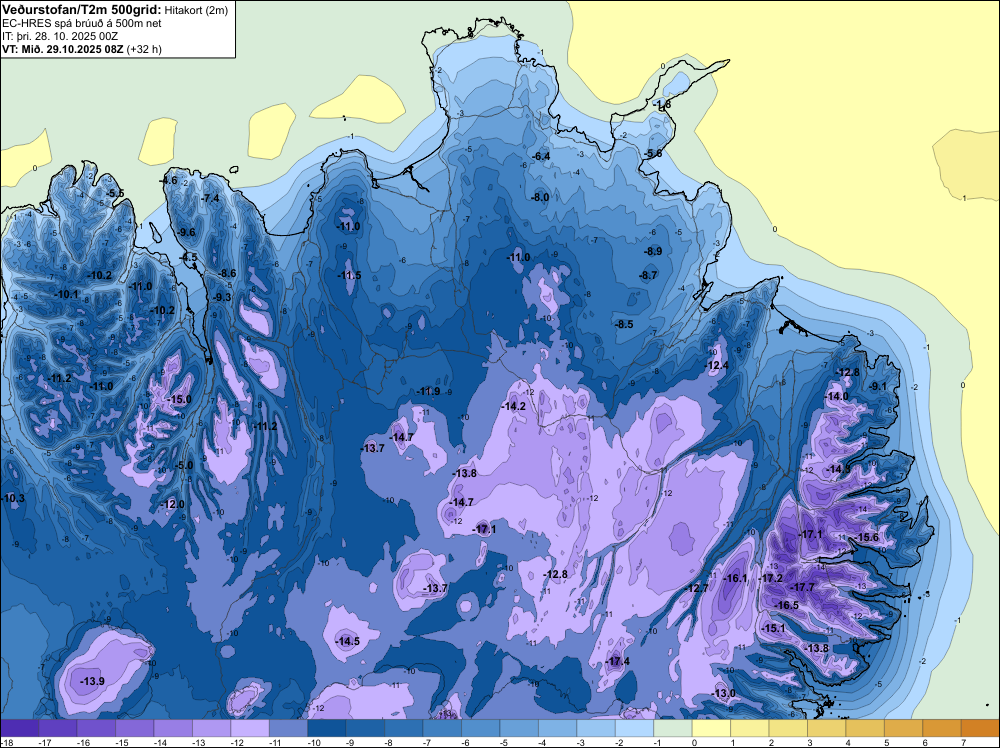1000x748 pixels.
Task: Click the -12.4 temperature label
Action: [716, 365]
